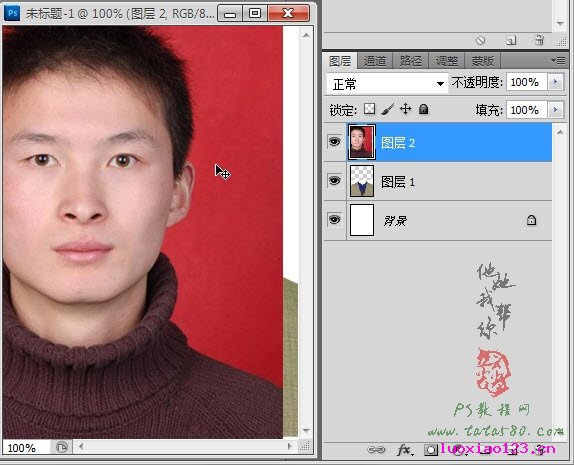Click the create new item icon in upper panel

tap(511, 40)
